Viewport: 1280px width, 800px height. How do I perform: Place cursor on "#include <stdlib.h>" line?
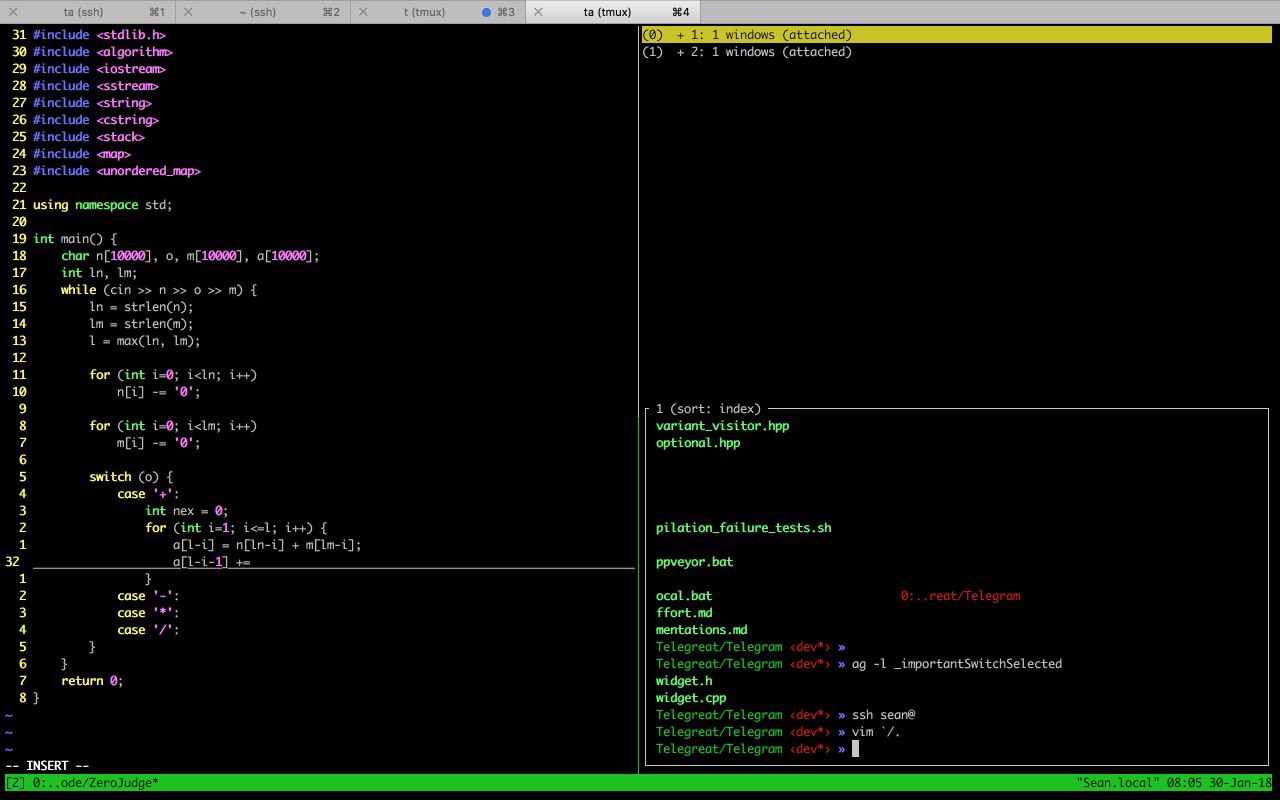[99, 35]
